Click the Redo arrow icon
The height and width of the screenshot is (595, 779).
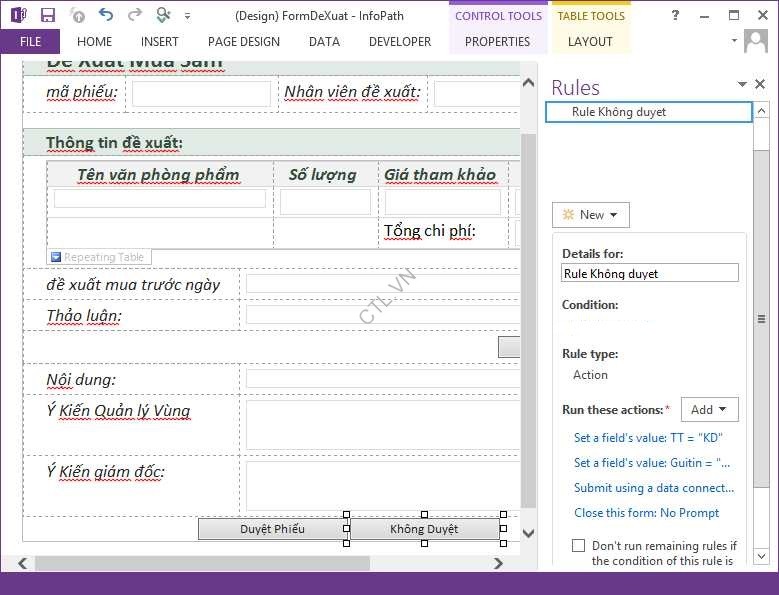coord(134,15)
